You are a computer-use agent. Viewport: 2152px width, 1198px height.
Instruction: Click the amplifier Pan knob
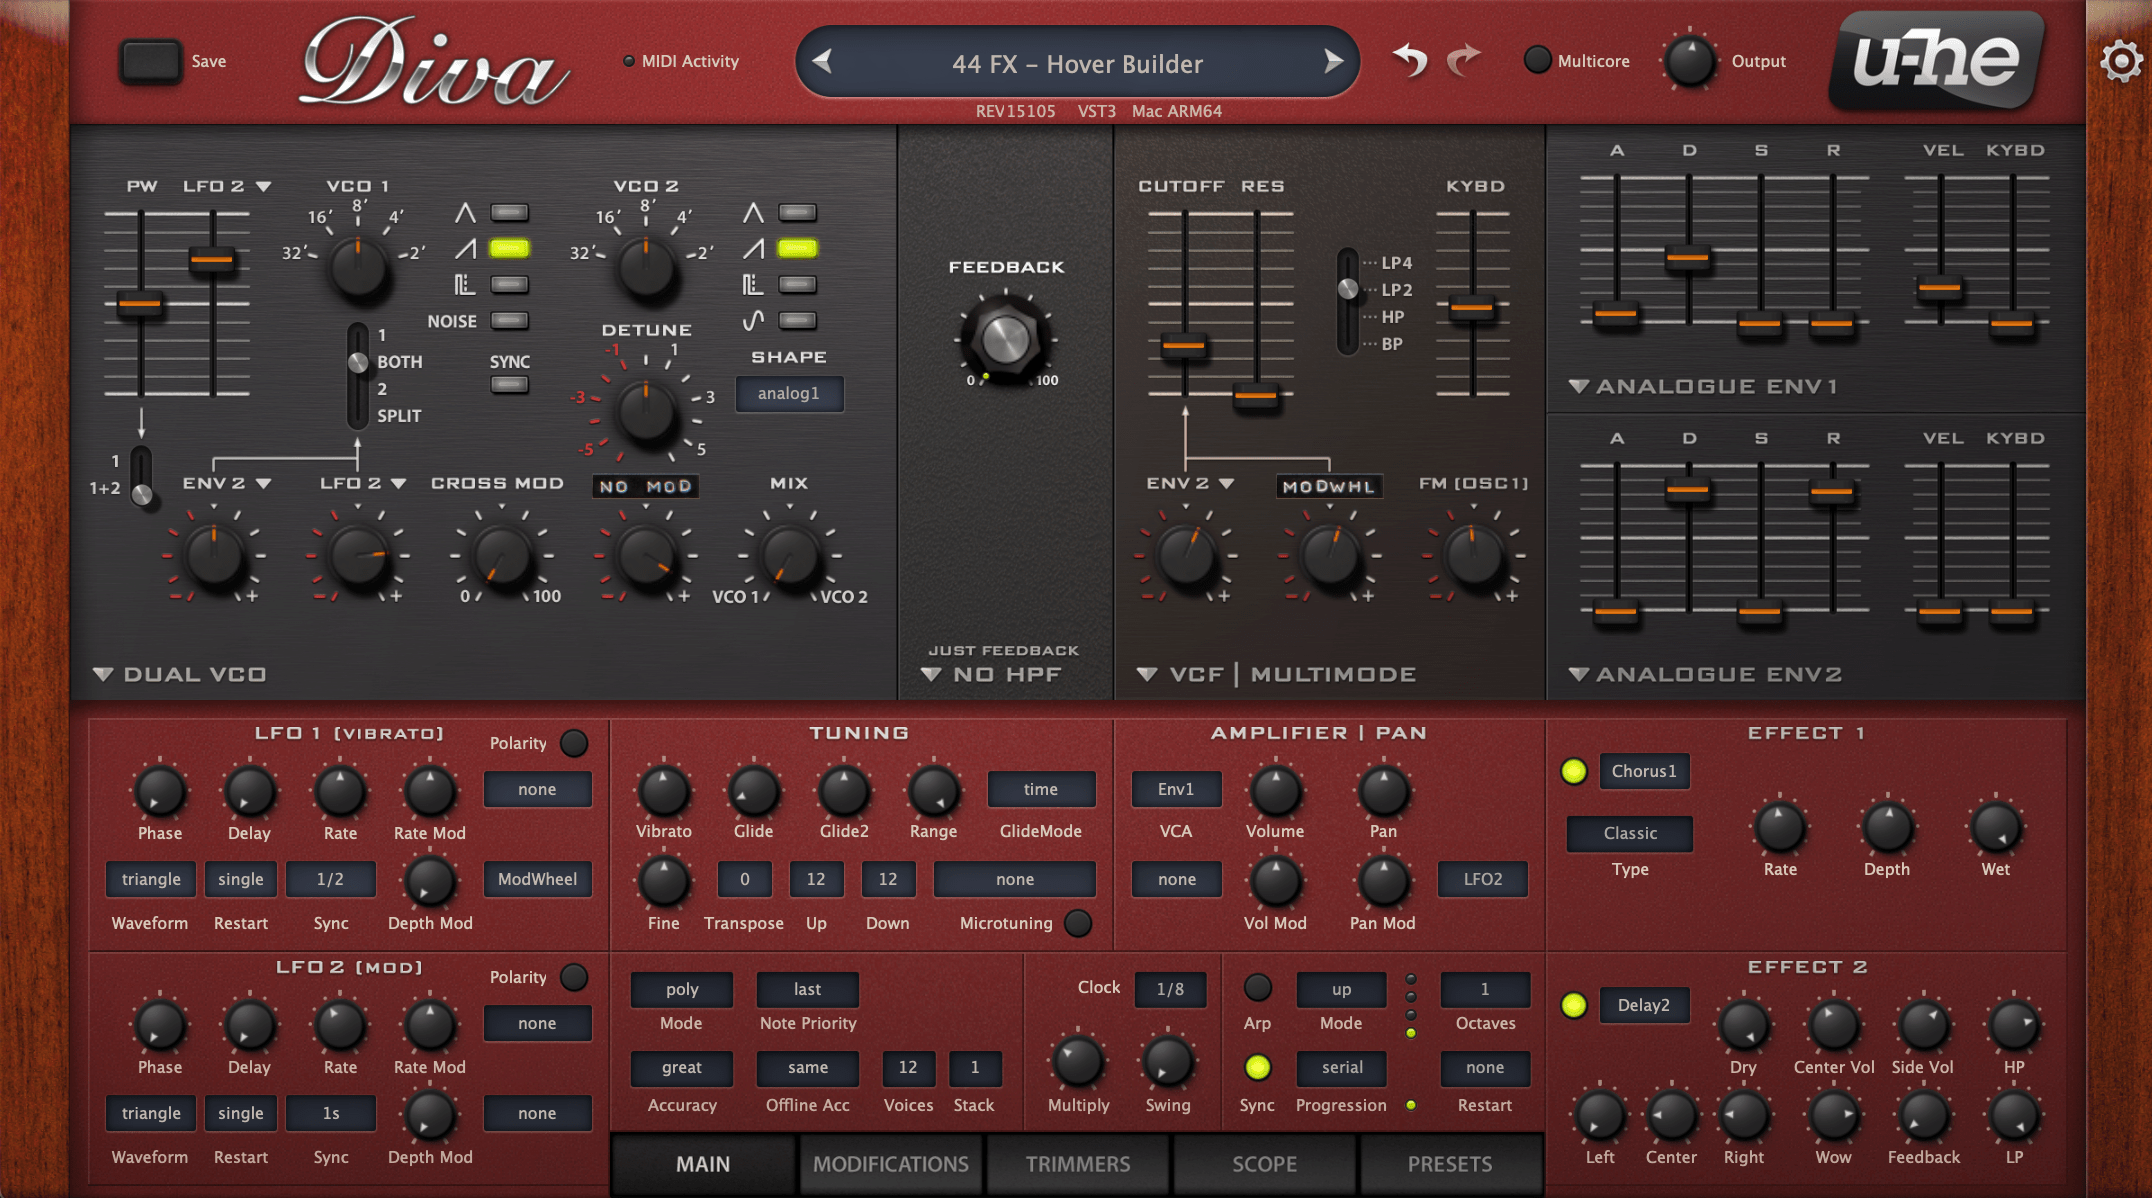pyautogui.click(x=1383, y=790)
